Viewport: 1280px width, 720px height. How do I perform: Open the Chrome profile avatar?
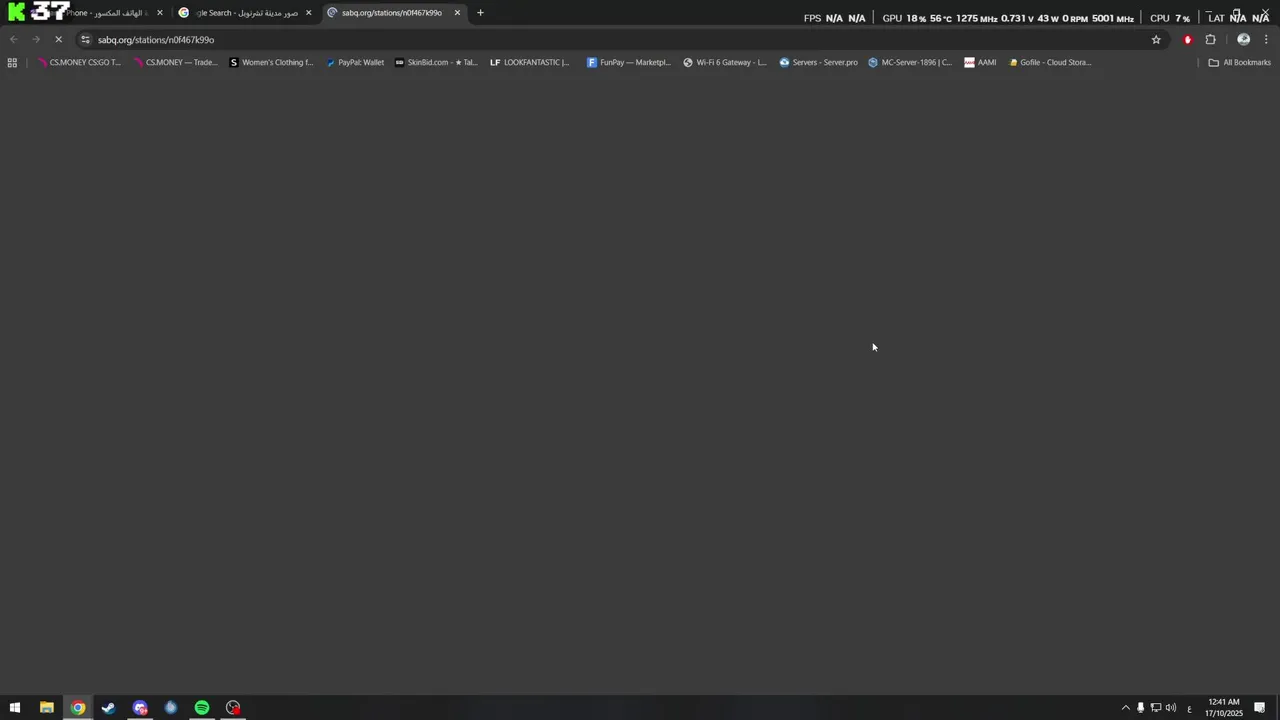(1243, 40)
